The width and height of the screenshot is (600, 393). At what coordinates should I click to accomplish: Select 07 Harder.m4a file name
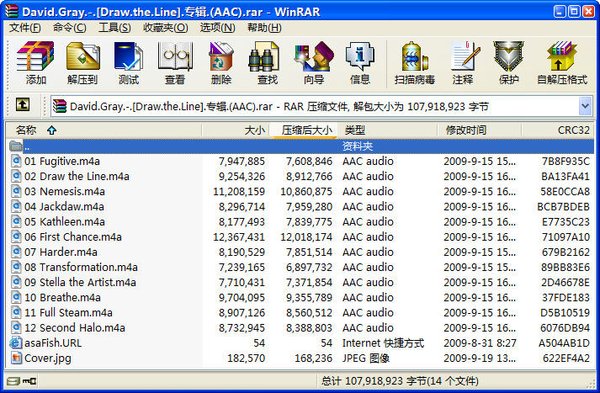[61, 252]
